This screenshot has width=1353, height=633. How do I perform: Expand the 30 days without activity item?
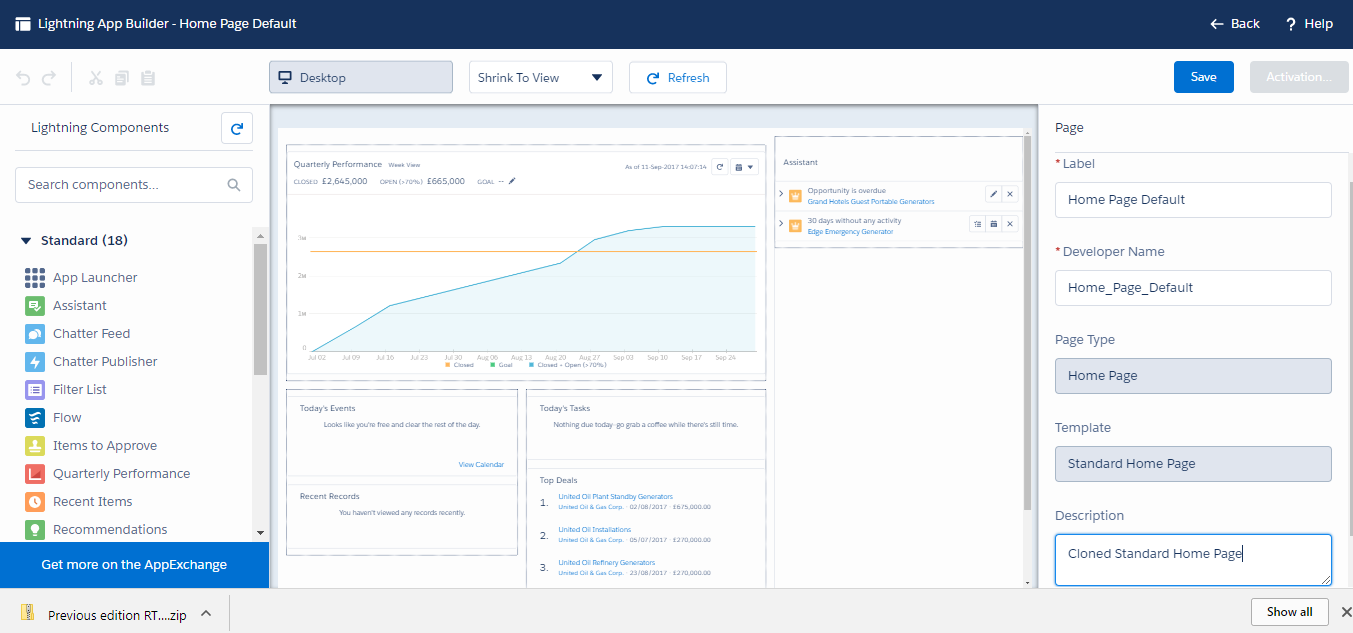[x=780, y=225]
